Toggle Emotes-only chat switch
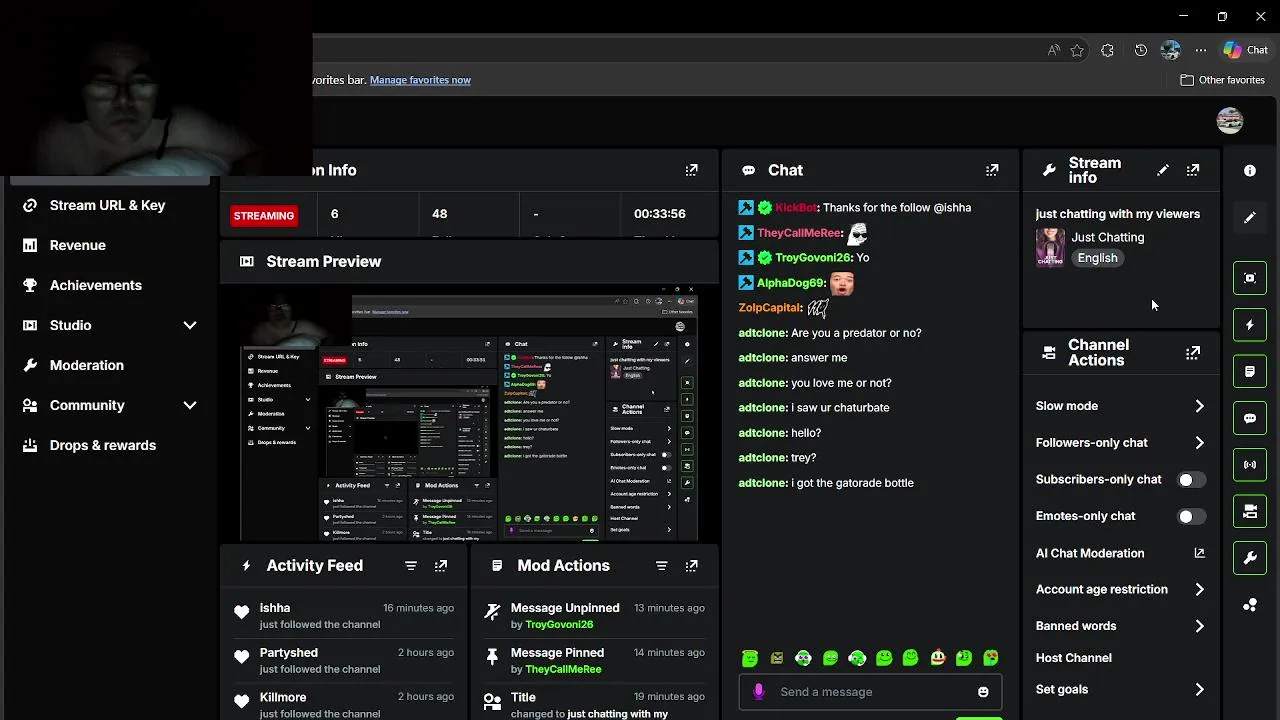This screenshot has width=1280, height=720. click(x=1191, y=516)
